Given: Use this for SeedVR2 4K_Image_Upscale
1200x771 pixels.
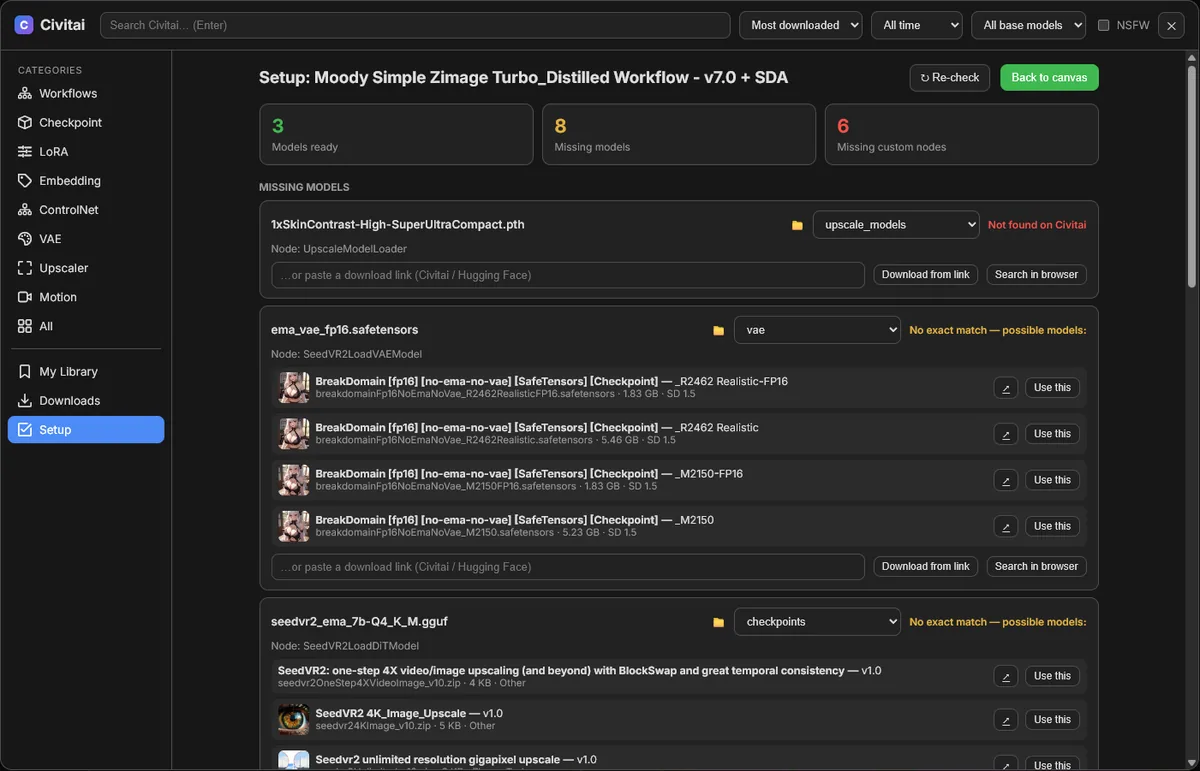Looking at the screenshot, I should point(1052,720).
